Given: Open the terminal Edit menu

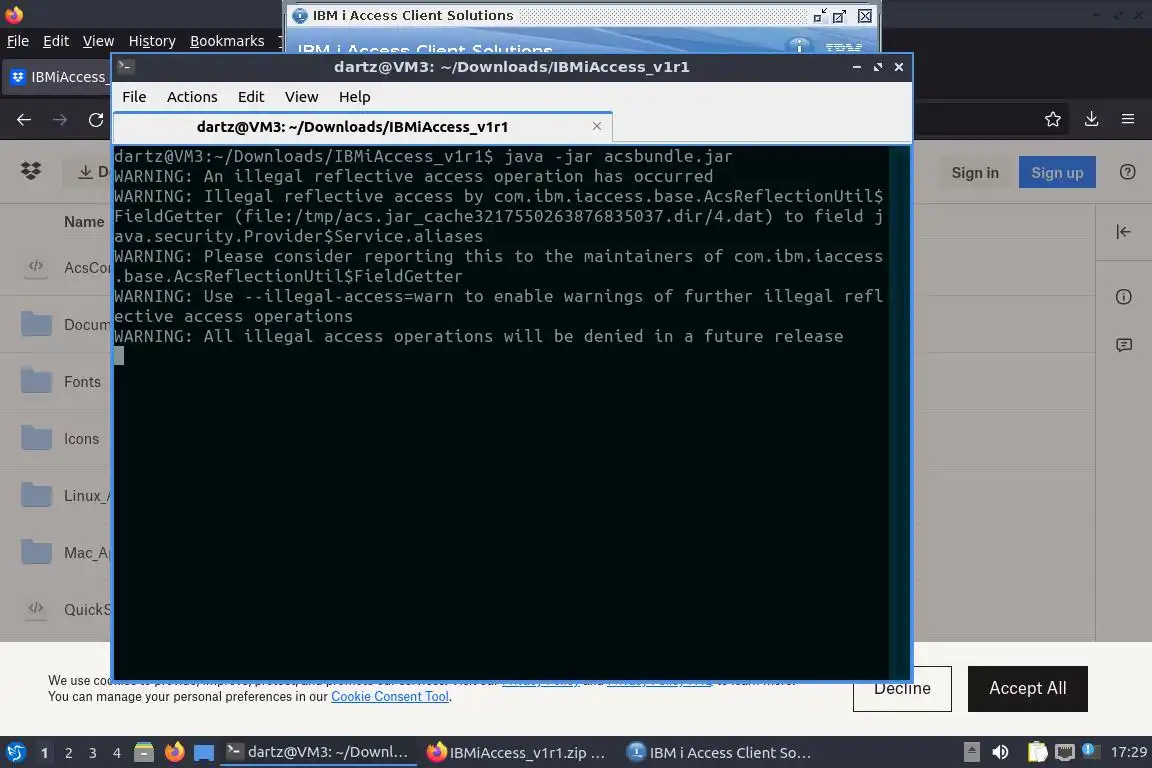Looking at the screenshot, I should pyautogui.click(x=251, y=97).
